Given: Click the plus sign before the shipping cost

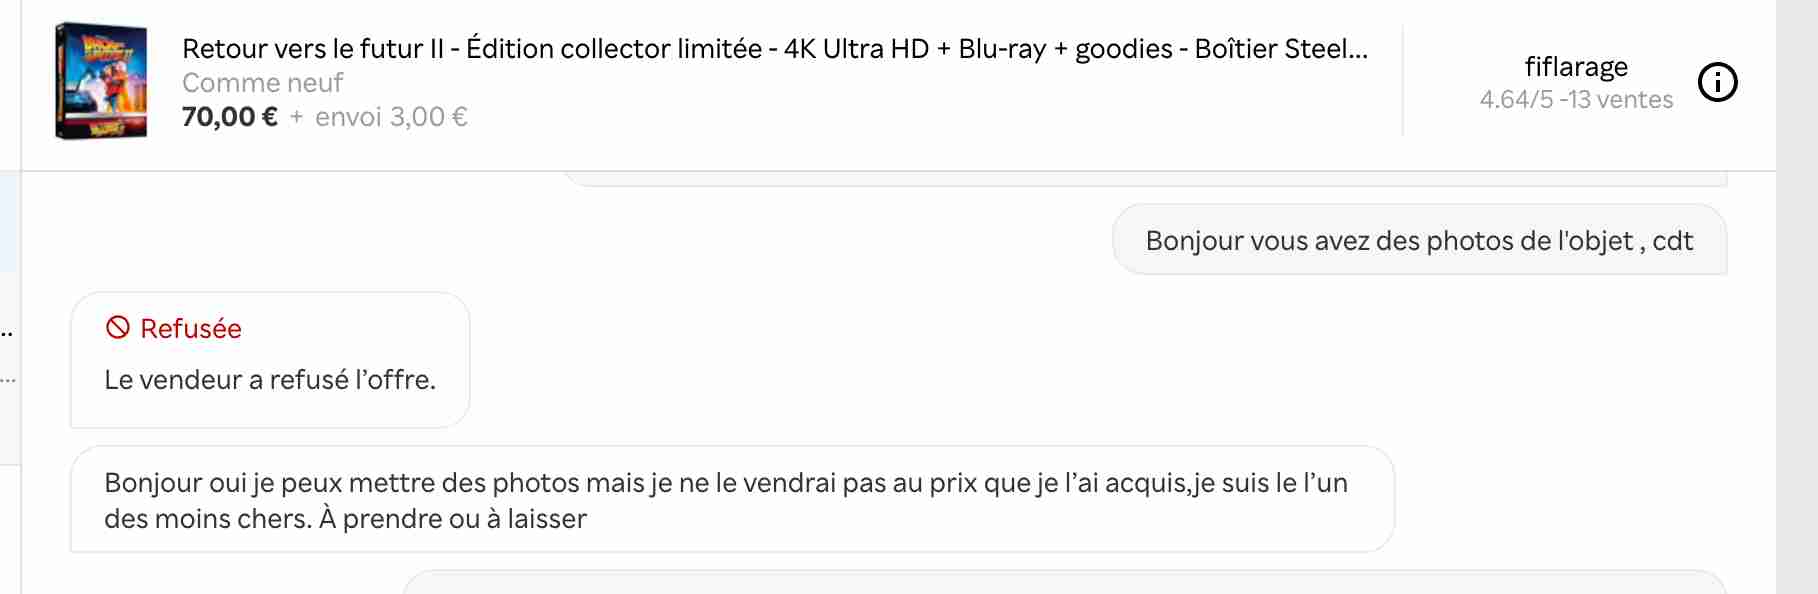Looking at the screenshot, I should [x=296, y=117].
